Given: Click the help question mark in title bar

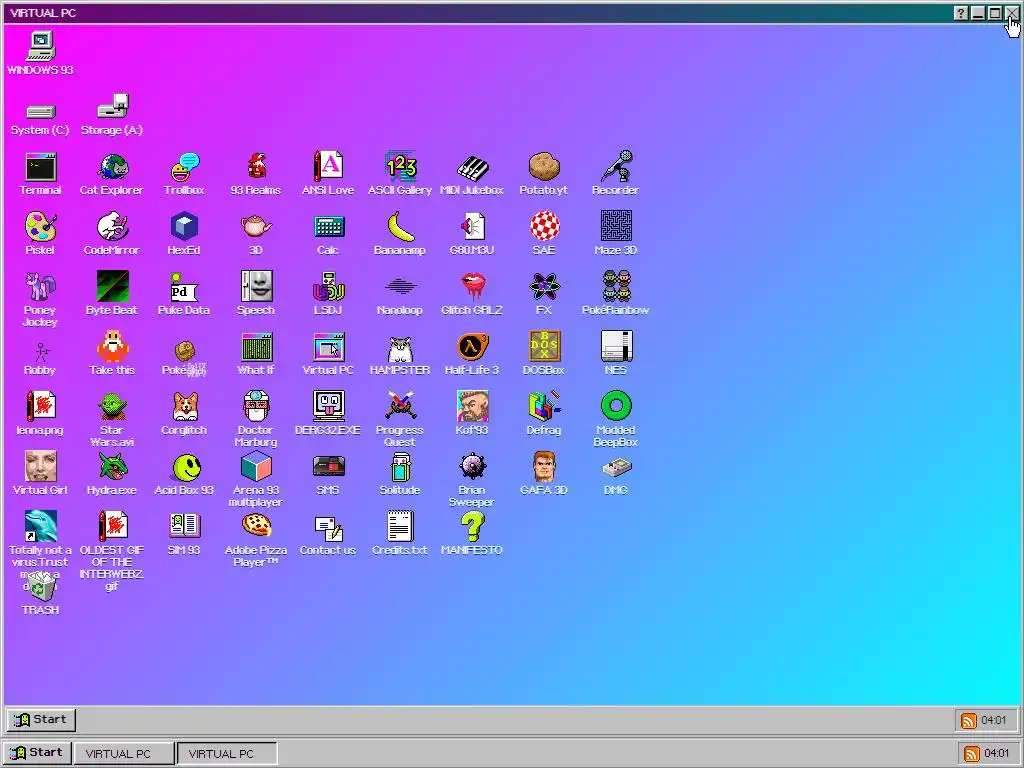Looking at the screenshot, I should (961, 13).
